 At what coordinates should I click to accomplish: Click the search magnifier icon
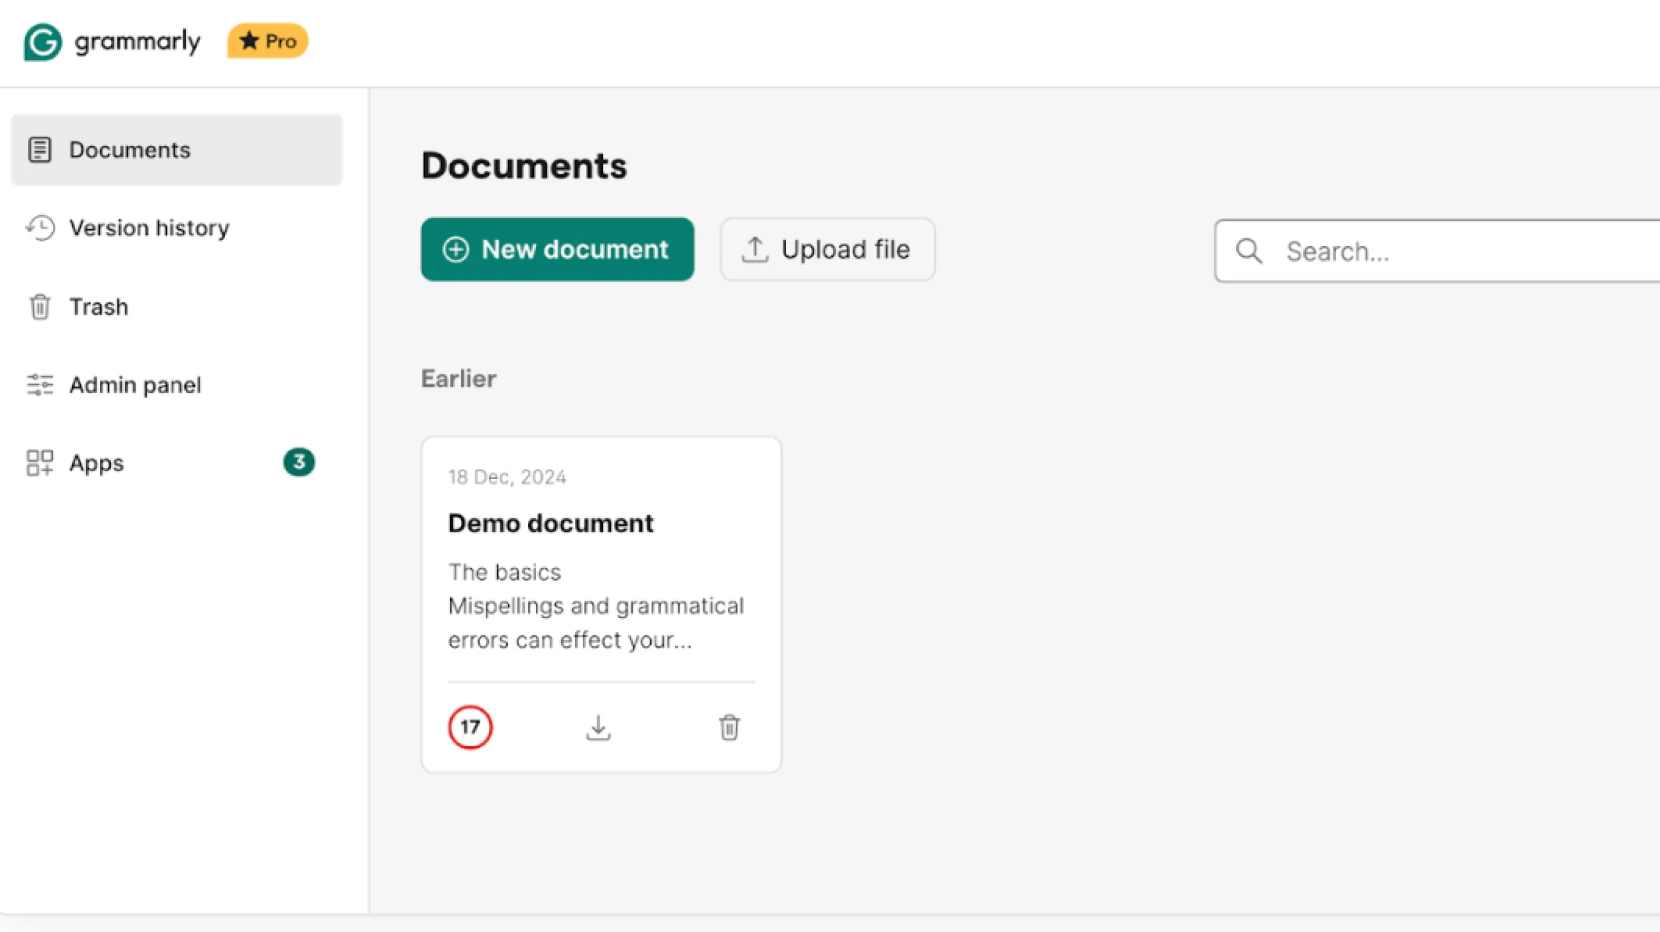pos(1248,251)
